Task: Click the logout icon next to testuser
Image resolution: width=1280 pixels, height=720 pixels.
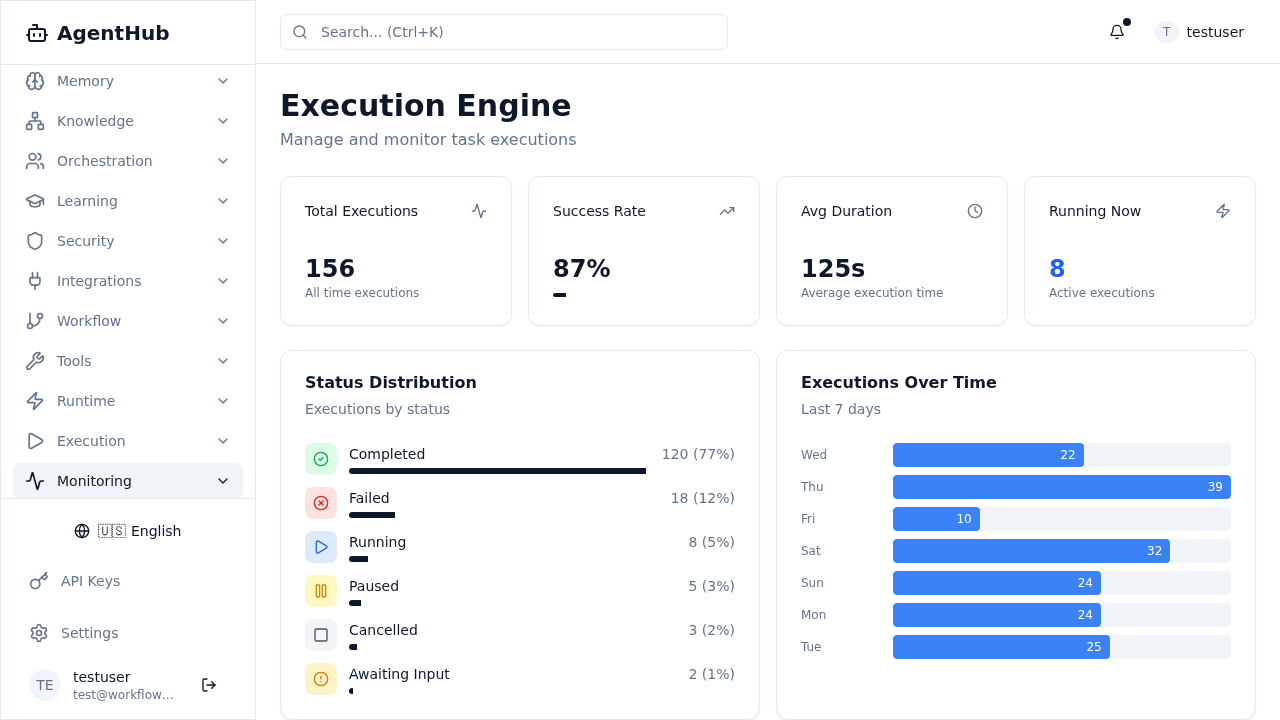Action: point(208,685)
